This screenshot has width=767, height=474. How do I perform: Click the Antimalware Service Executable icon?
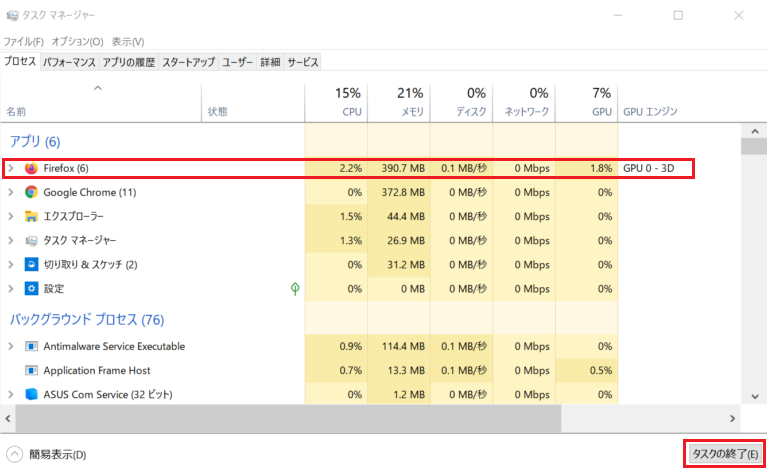point(31,346)
